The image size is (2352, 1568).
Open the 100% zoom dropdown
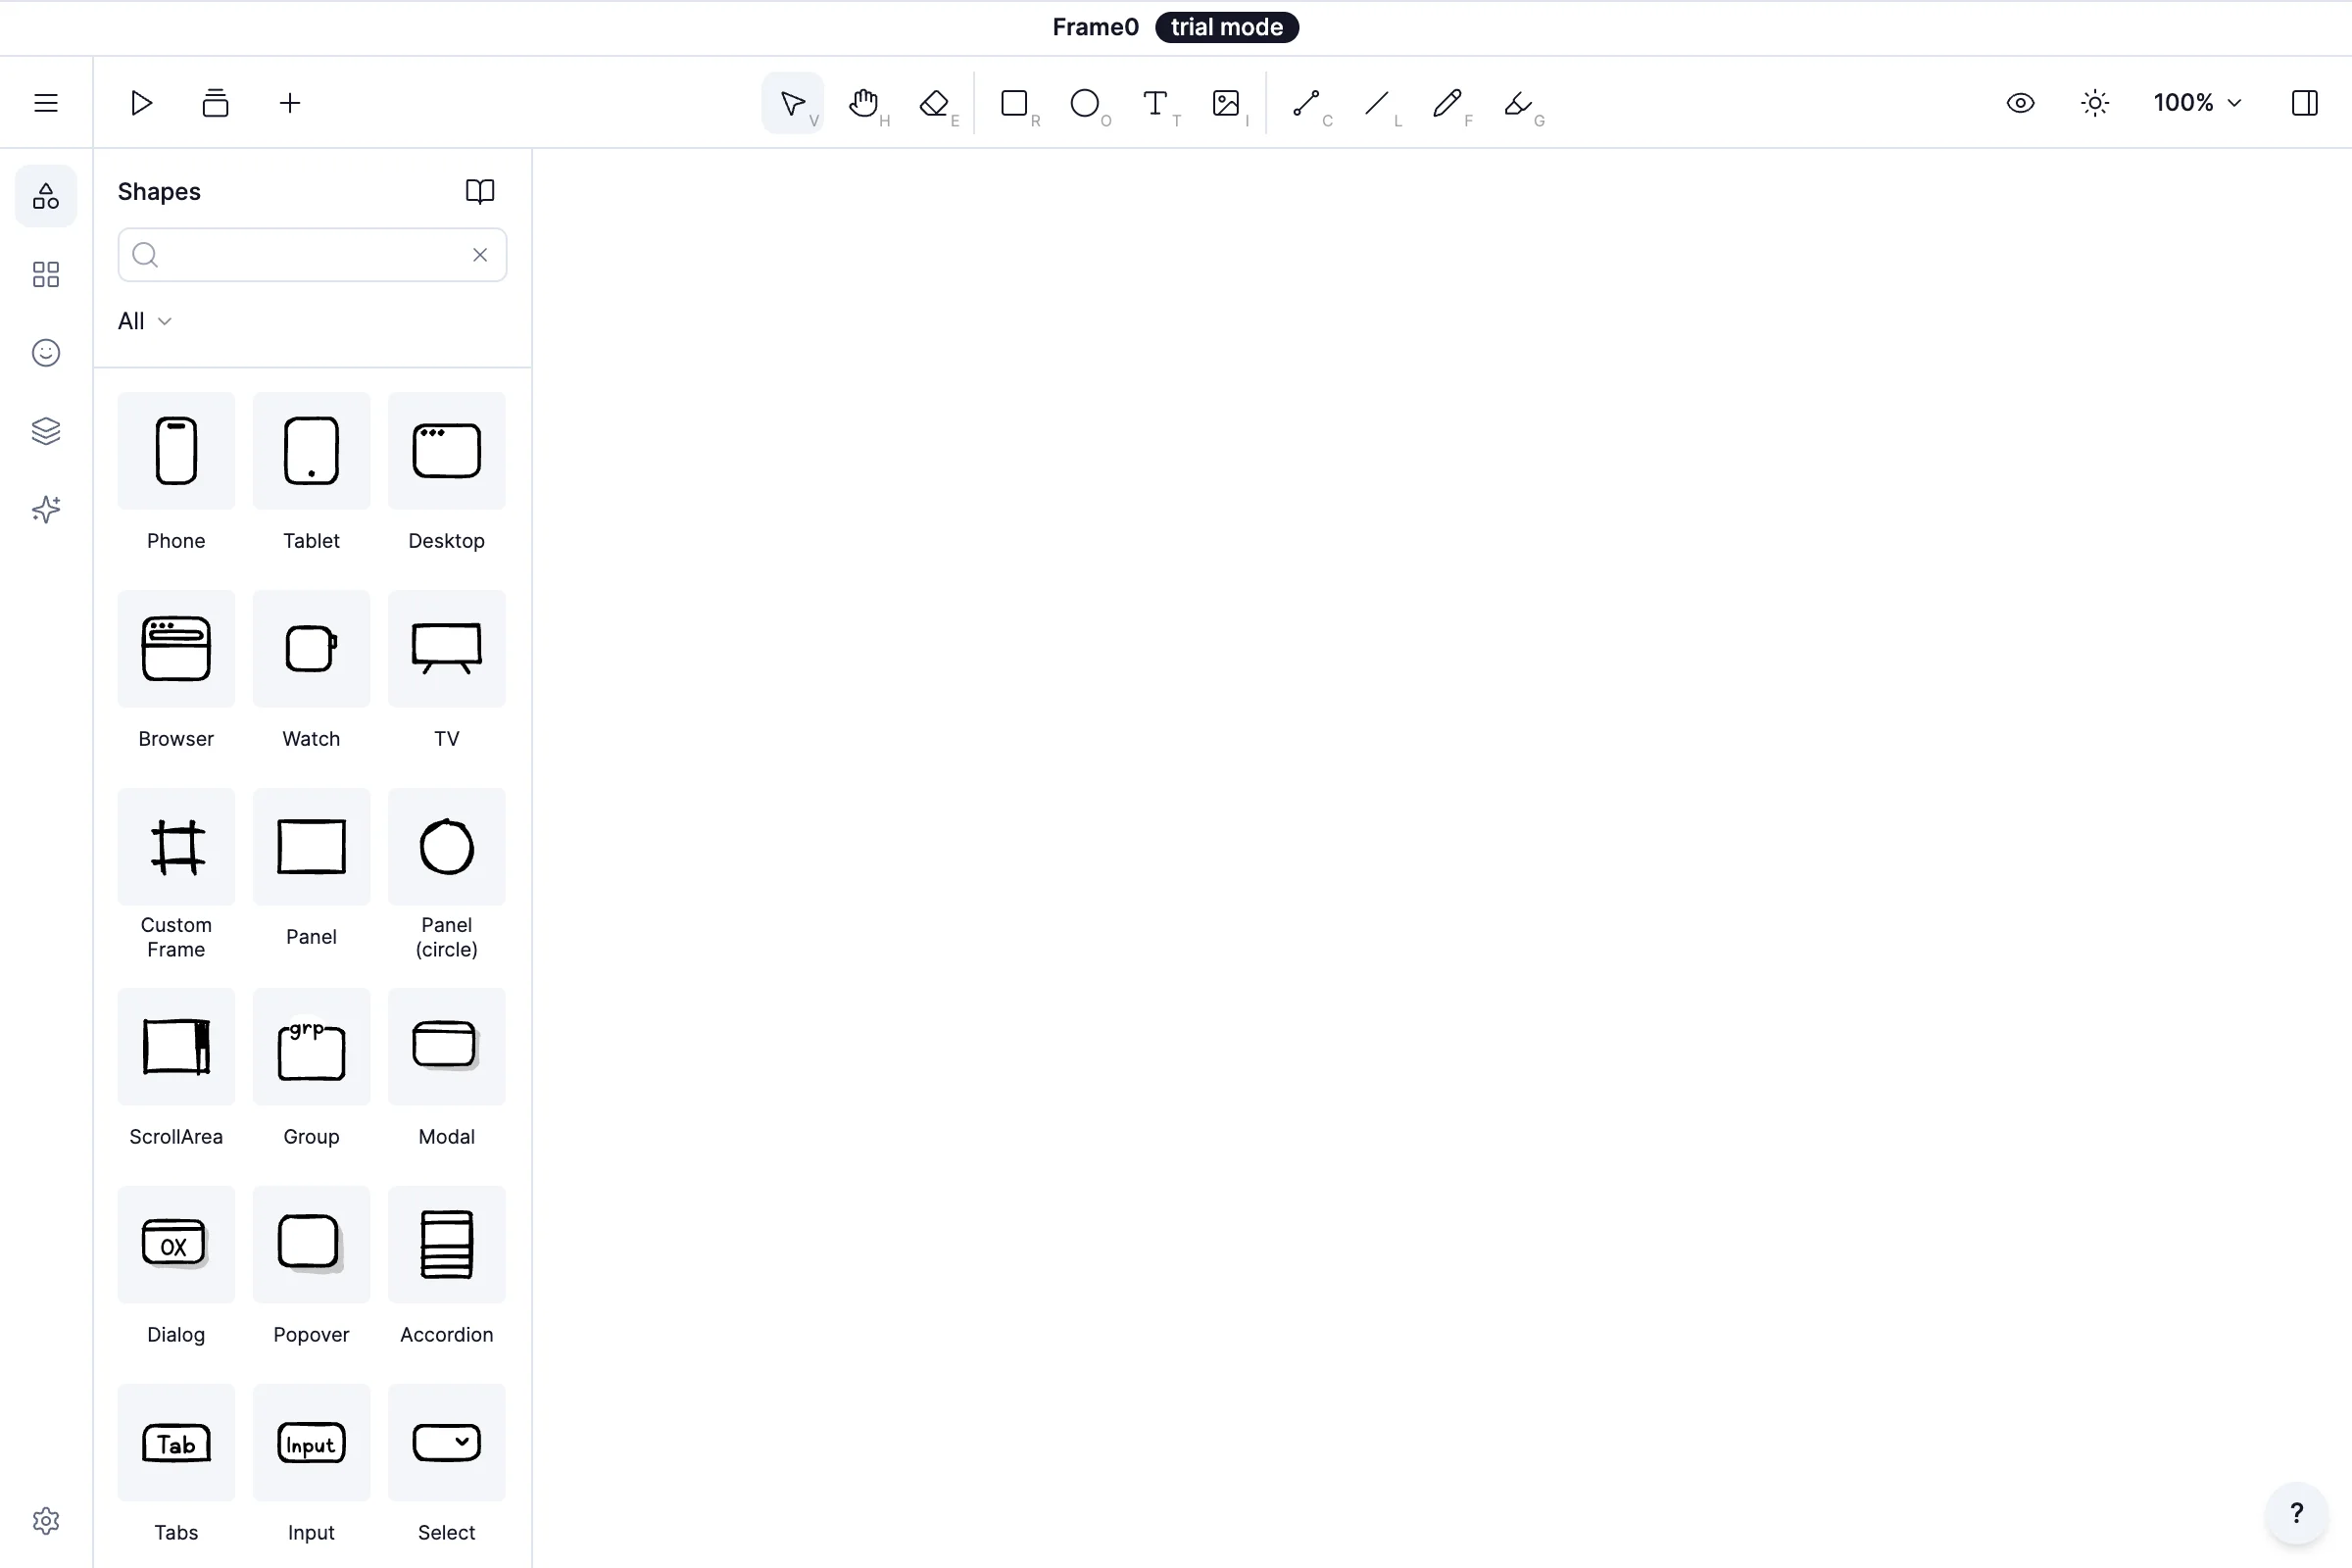click(x=2197, y=103)
